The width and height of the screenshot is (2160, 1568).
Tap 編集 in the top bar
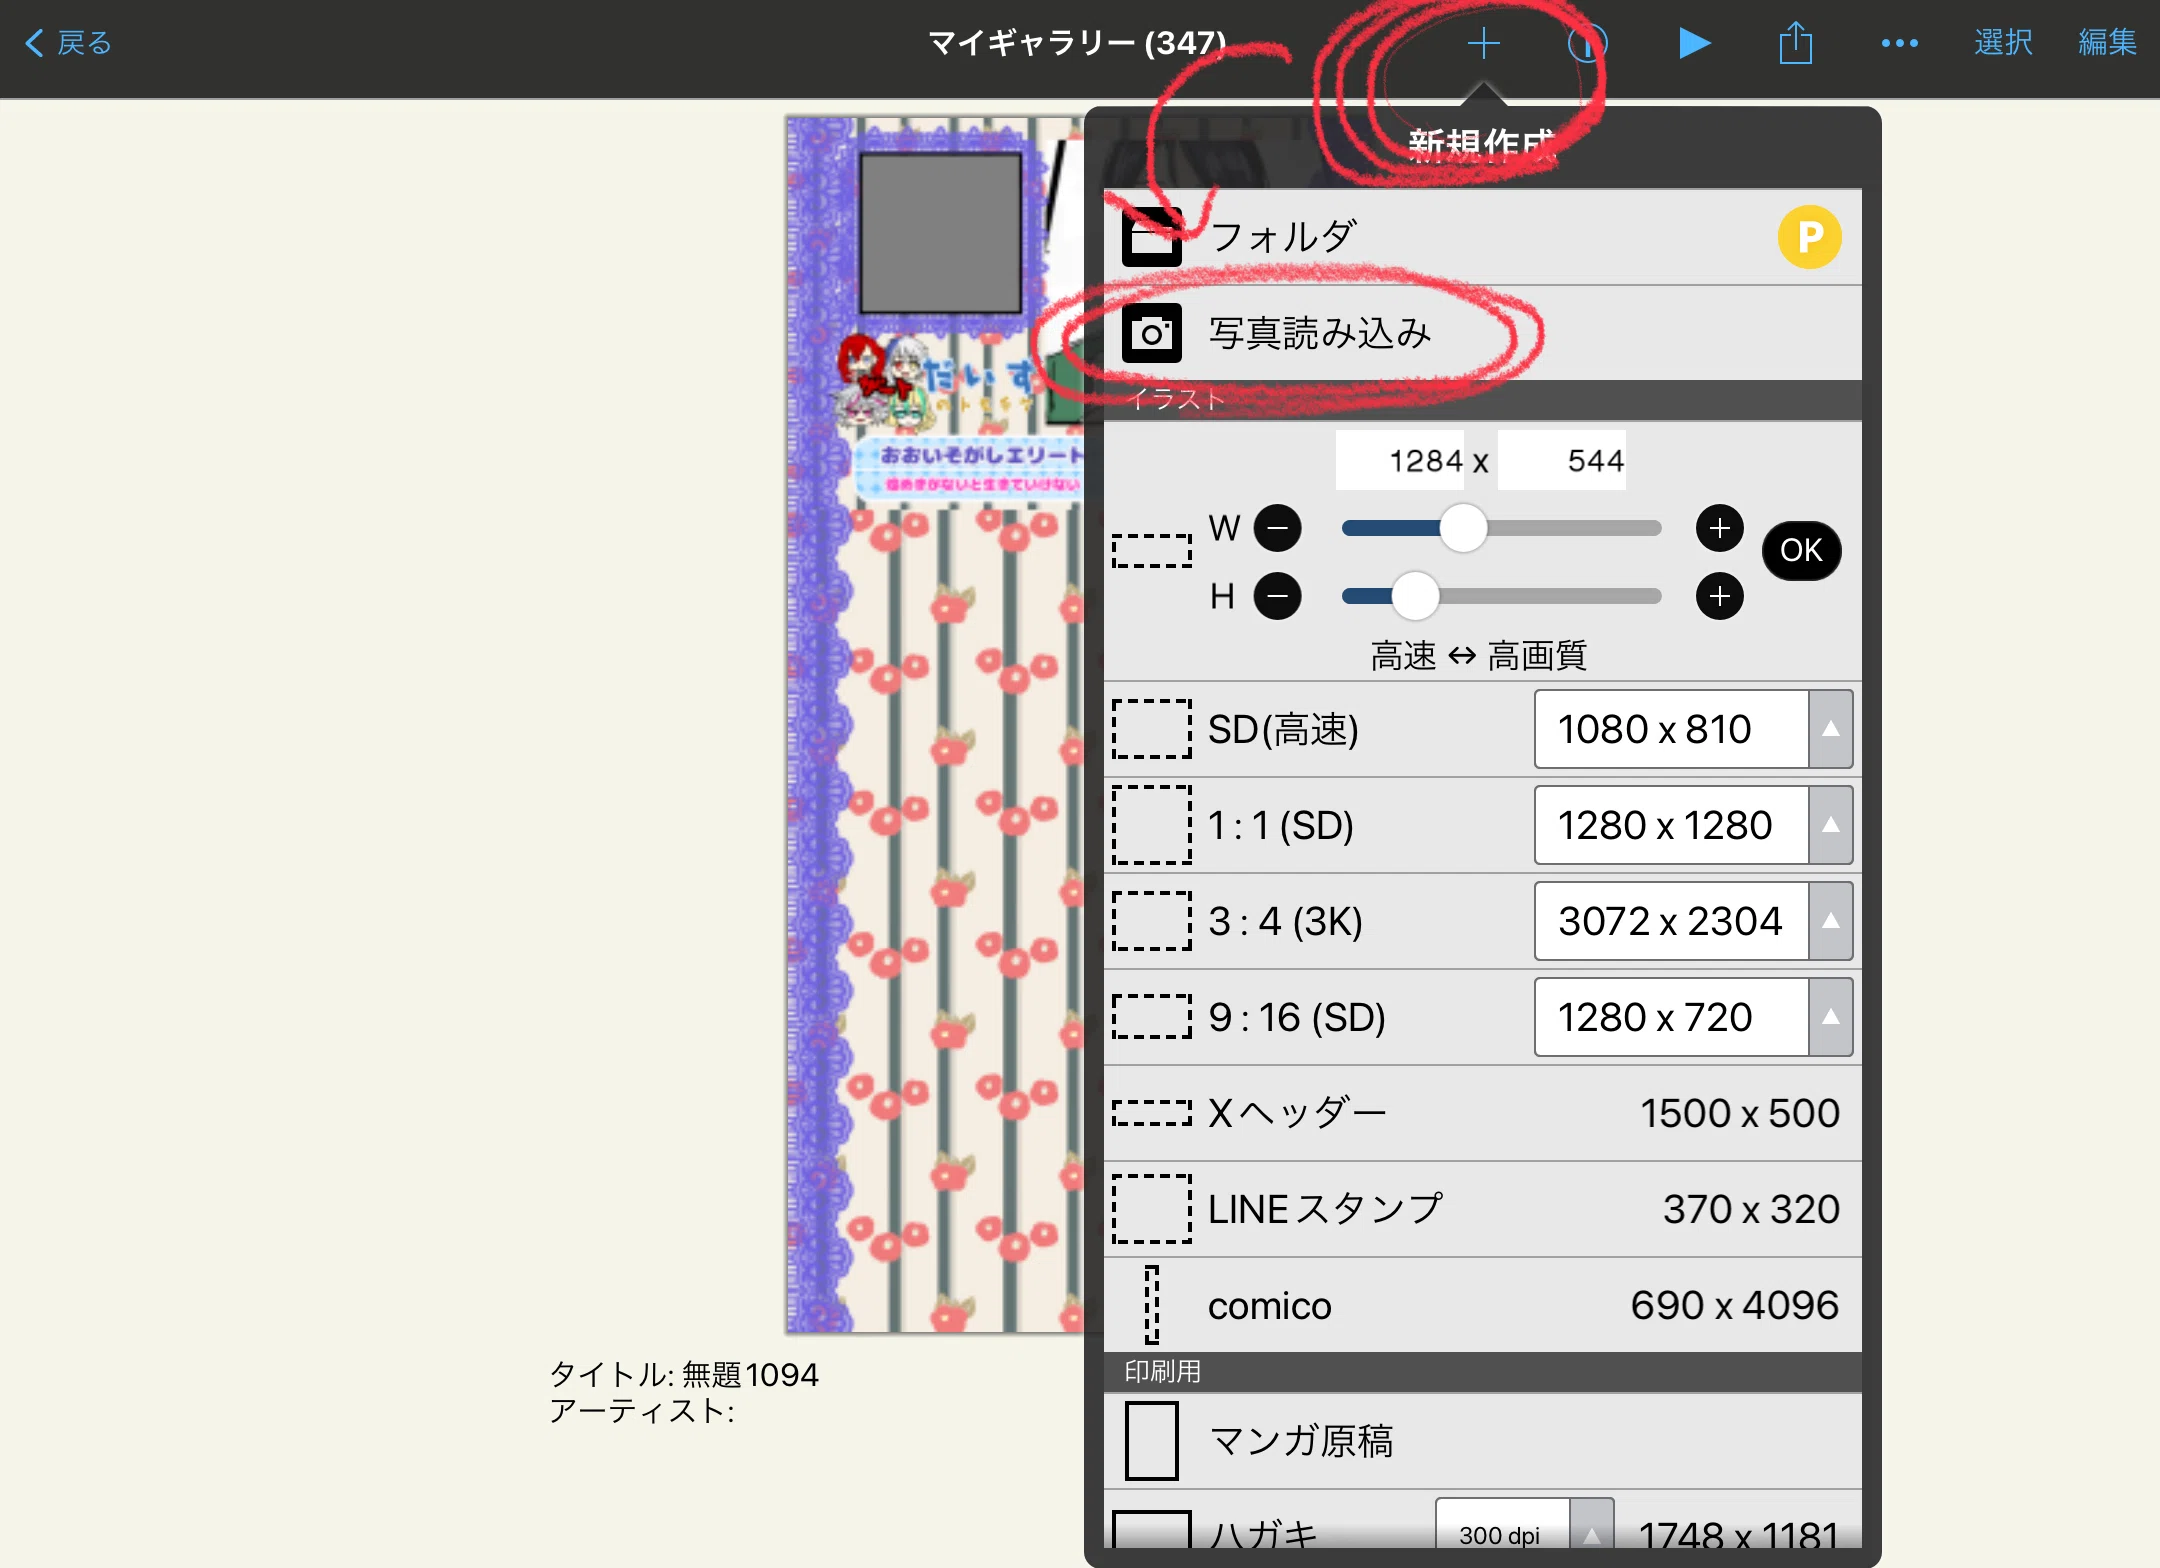pos(2107,43)
